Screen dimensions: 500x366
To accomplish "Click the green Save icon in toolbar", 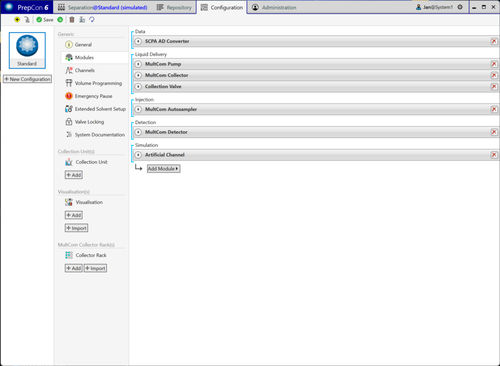I will tap(39, 20).
